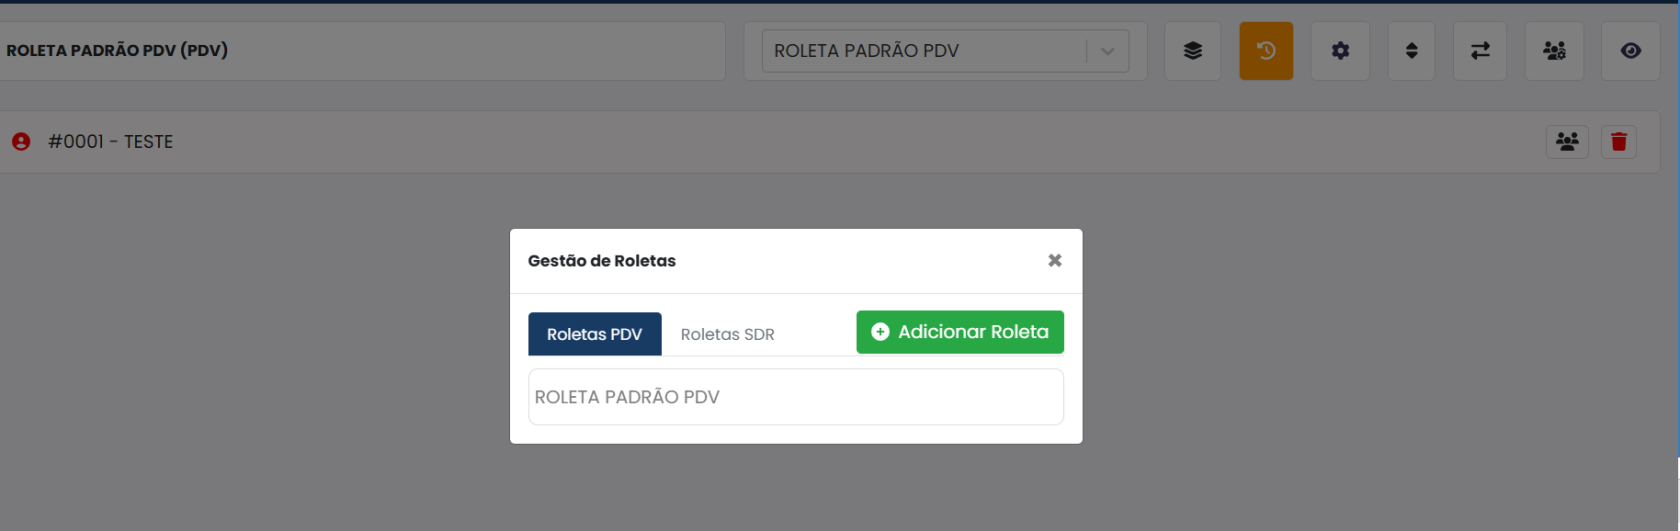Switch to the Roletas SDR tab
Screen dimensions: 1680x531
point(728,334)
